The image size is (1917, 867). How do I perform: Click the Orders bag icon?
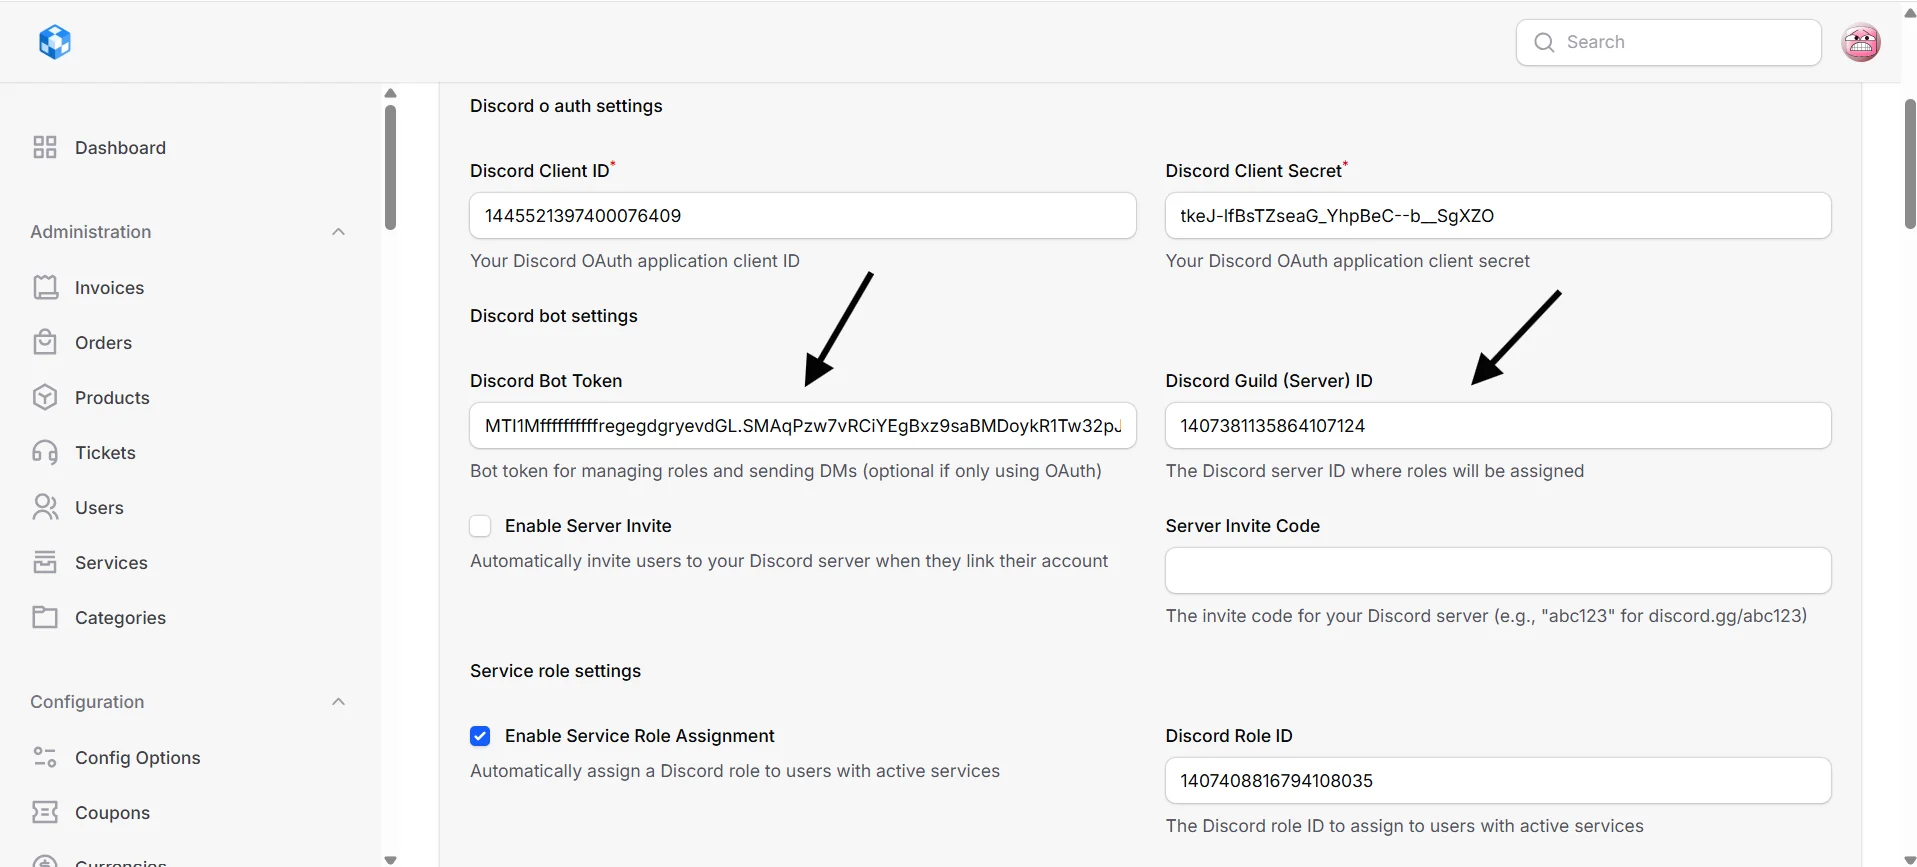tap(45, 342)
